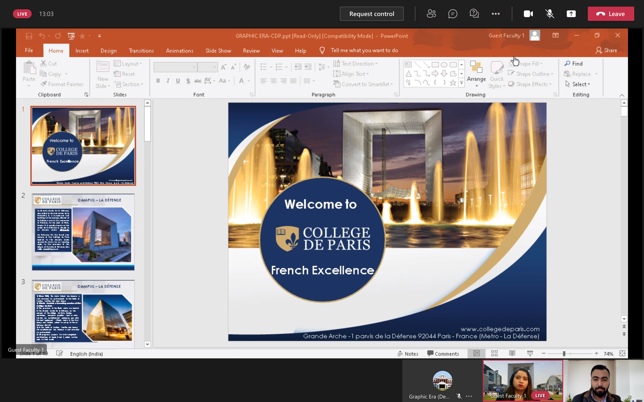Switch to the Slide Show tab
644x402 pixels.
pyautogui.click(x=218, y=51)
